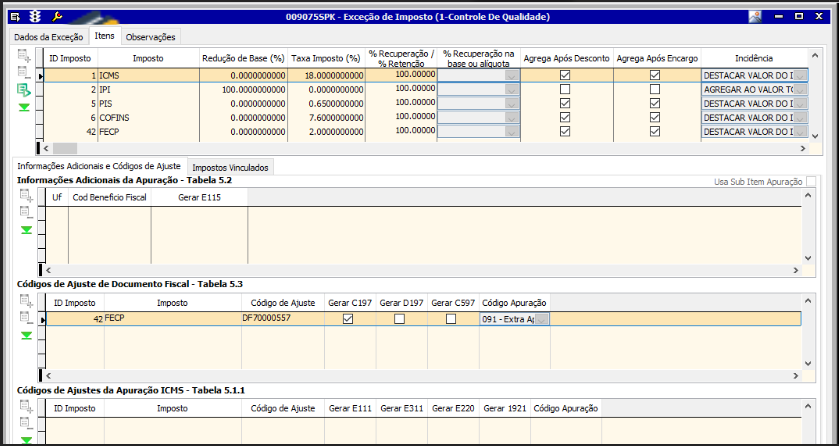Click the remove row icon beside Itens grid
The image size is (839, 446).
pyautogui.click(x=24, y=73)
